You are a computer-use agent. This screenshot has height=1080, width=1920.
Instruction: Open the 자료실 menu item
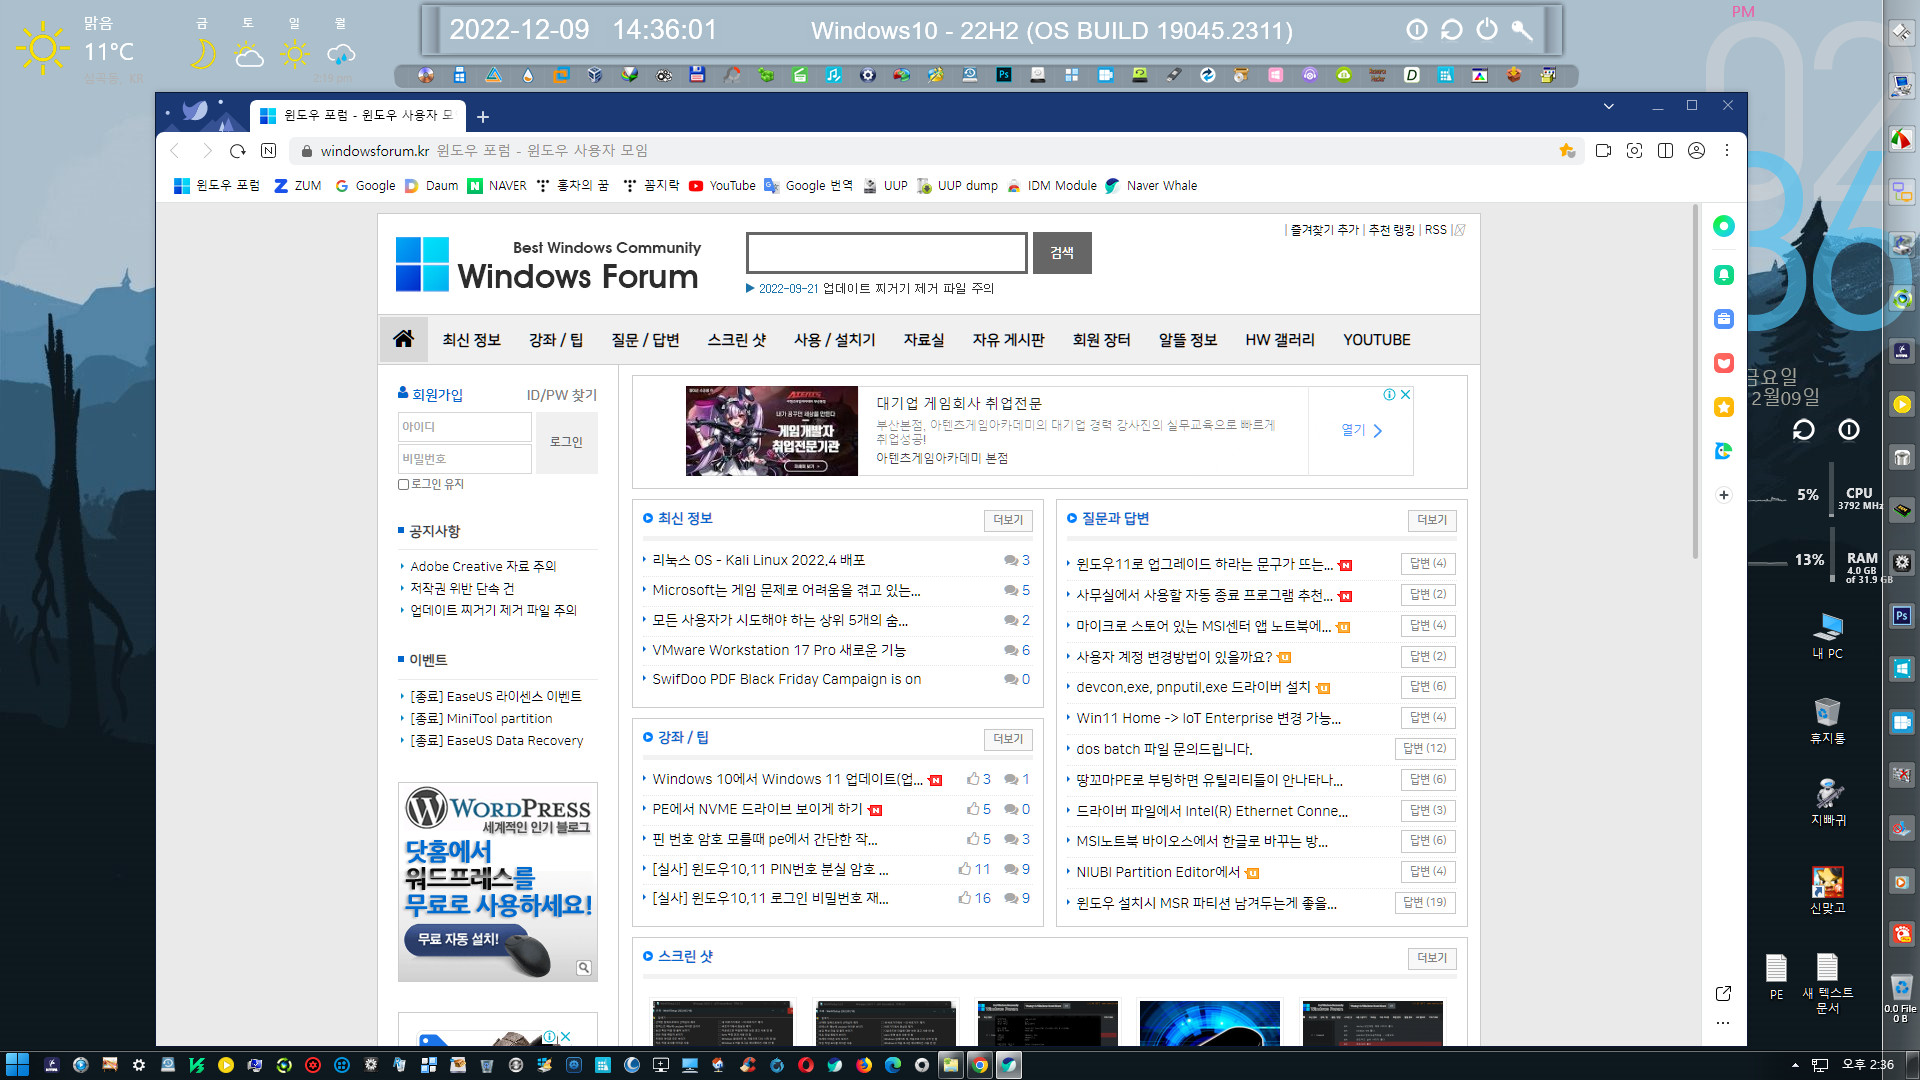coord(924,340)
